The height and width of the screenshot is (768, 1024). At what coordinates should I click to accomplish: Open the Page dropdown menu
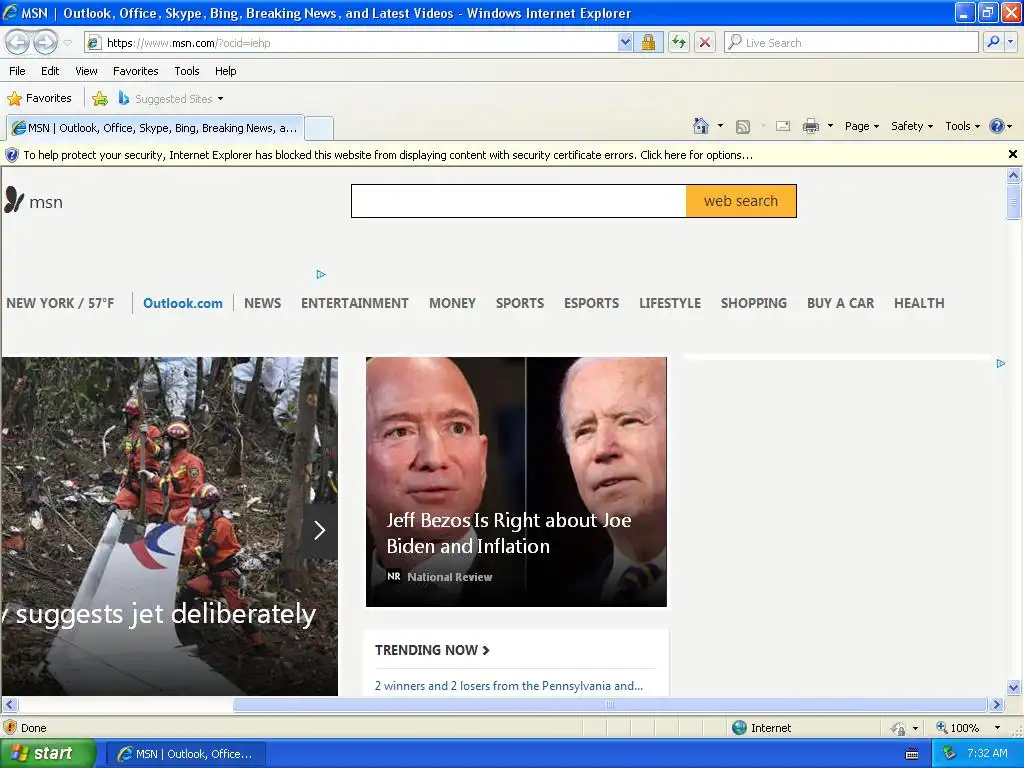[x=862, y=126]
